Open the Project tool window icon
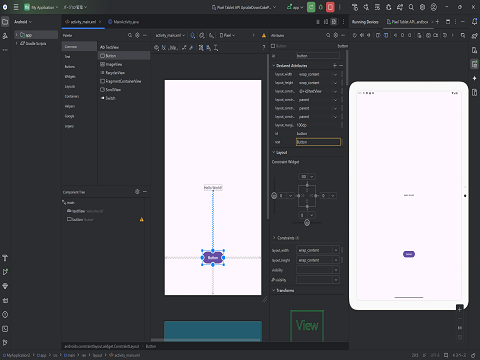 pos(5,22)
